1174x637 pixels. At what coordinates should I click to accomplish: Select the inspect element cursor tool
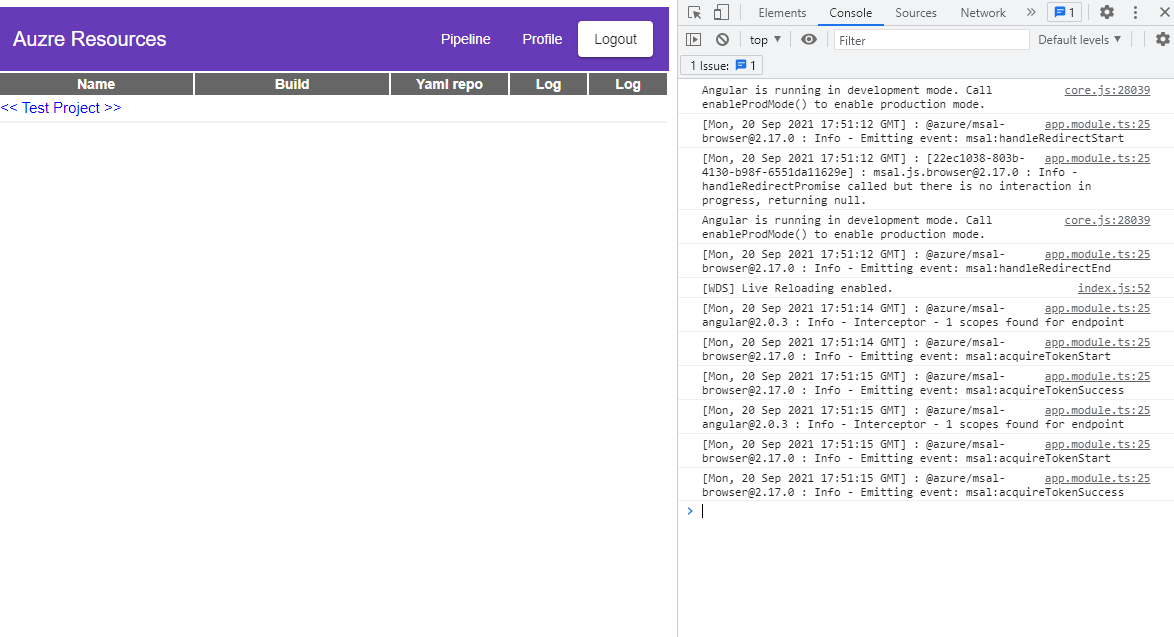click(x=693, y=12)
